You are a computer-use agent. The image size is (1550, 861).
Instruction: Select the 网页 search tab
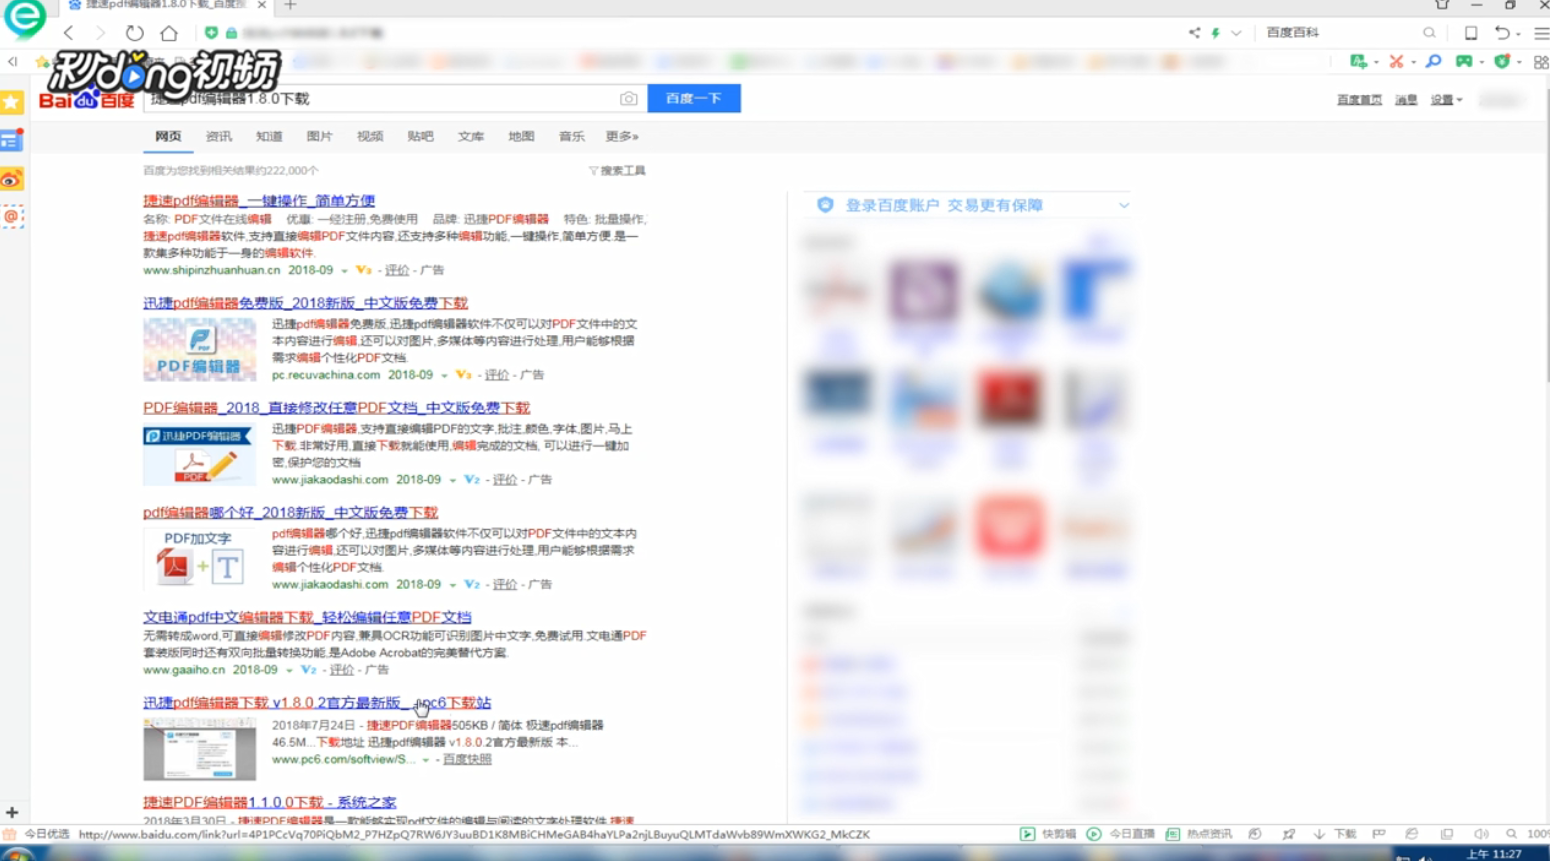(x=168, y=136)
